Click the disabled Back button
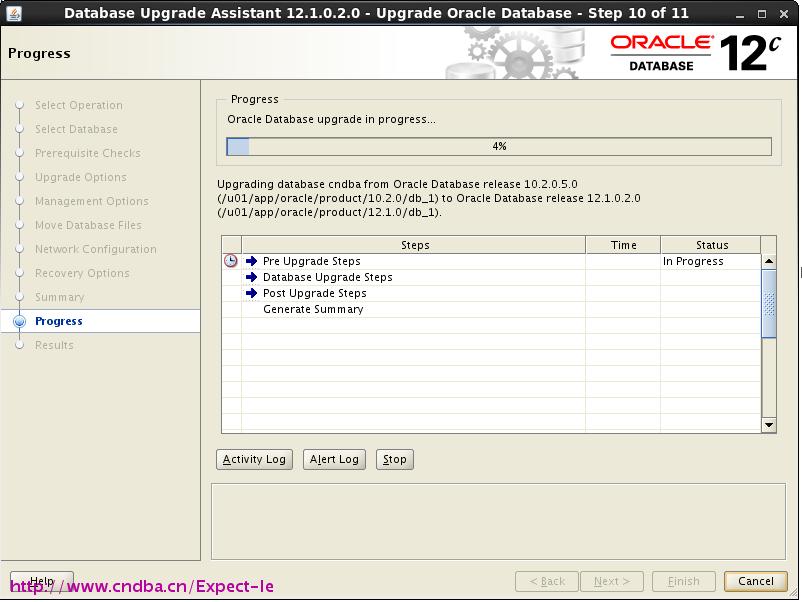 pyautogui.click(x=547, y=581)
